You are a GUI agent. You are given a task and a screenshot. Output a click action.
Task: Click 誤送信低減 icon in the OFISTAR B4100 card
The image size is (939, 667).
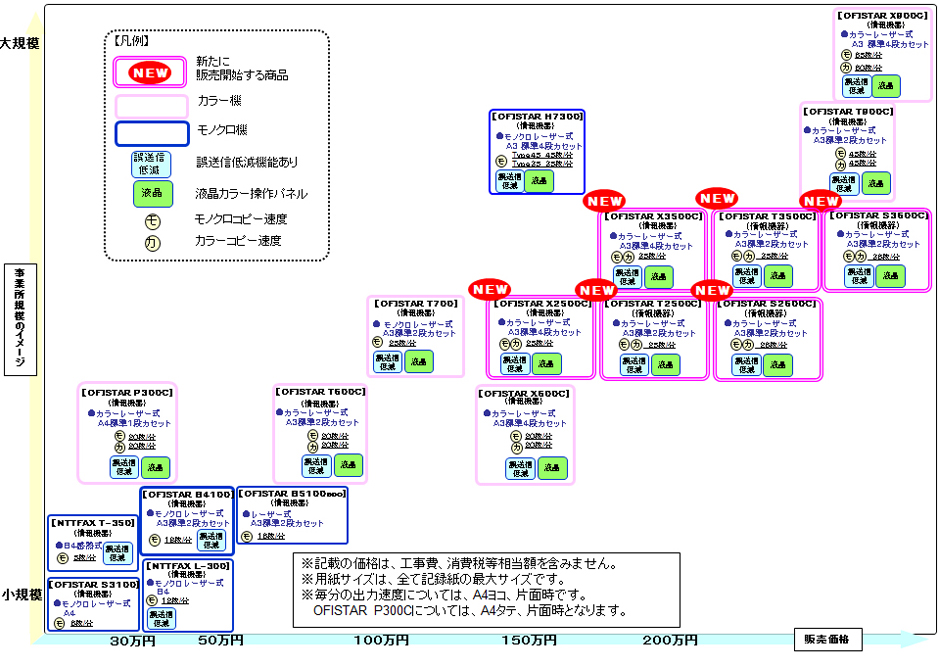pos(211,540)
